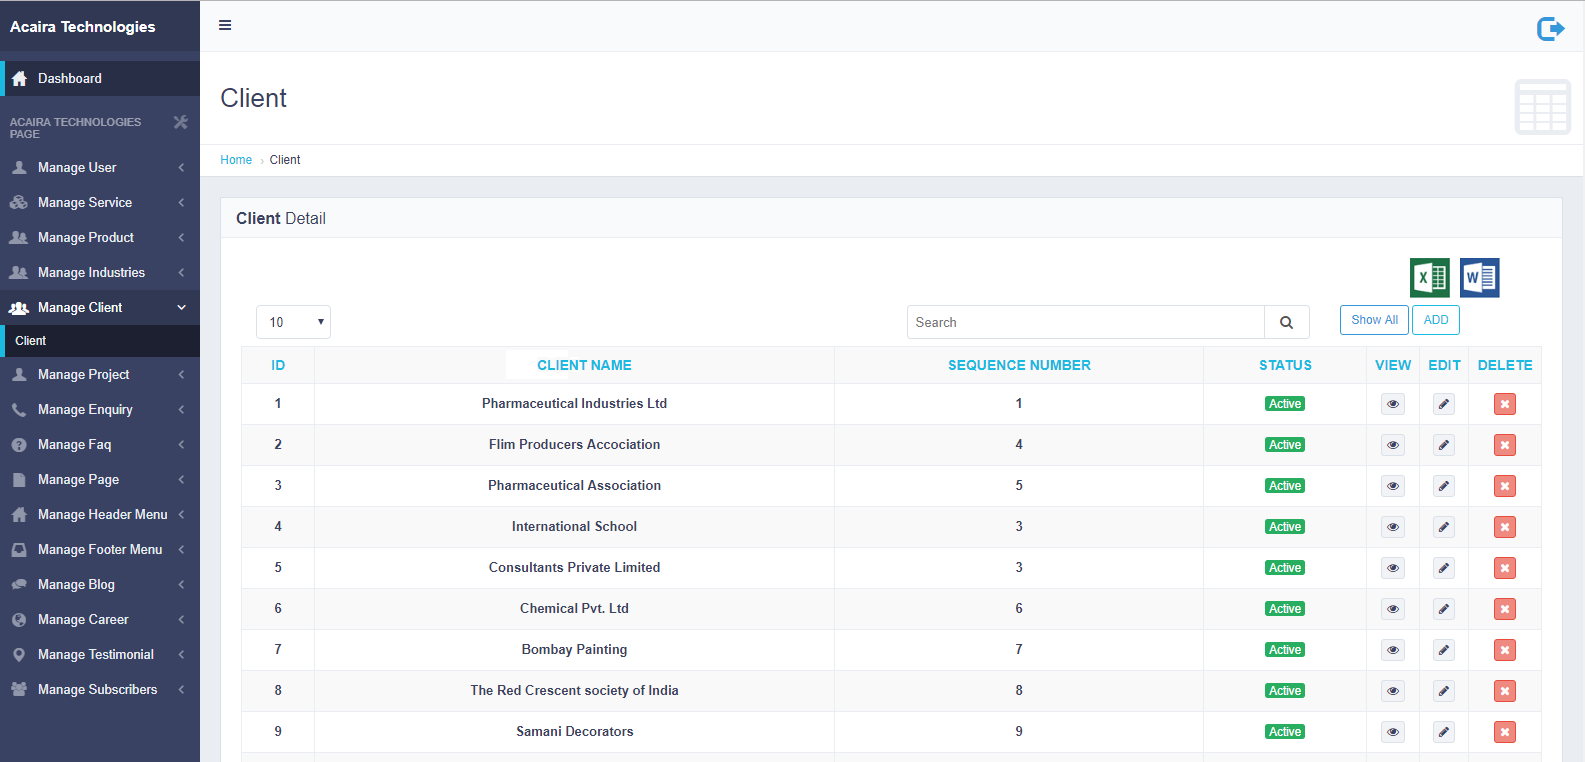This screenshot has height=762, width=1585.
Task: Open the rows-per-page dropdown showing 10
Action: (293, 322)
